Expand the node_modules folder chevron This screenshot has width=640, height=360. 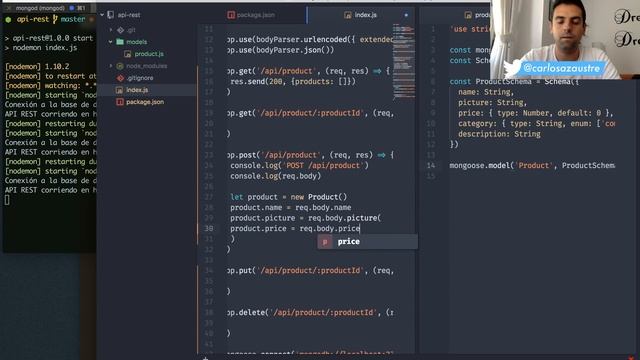coord(111,66)
